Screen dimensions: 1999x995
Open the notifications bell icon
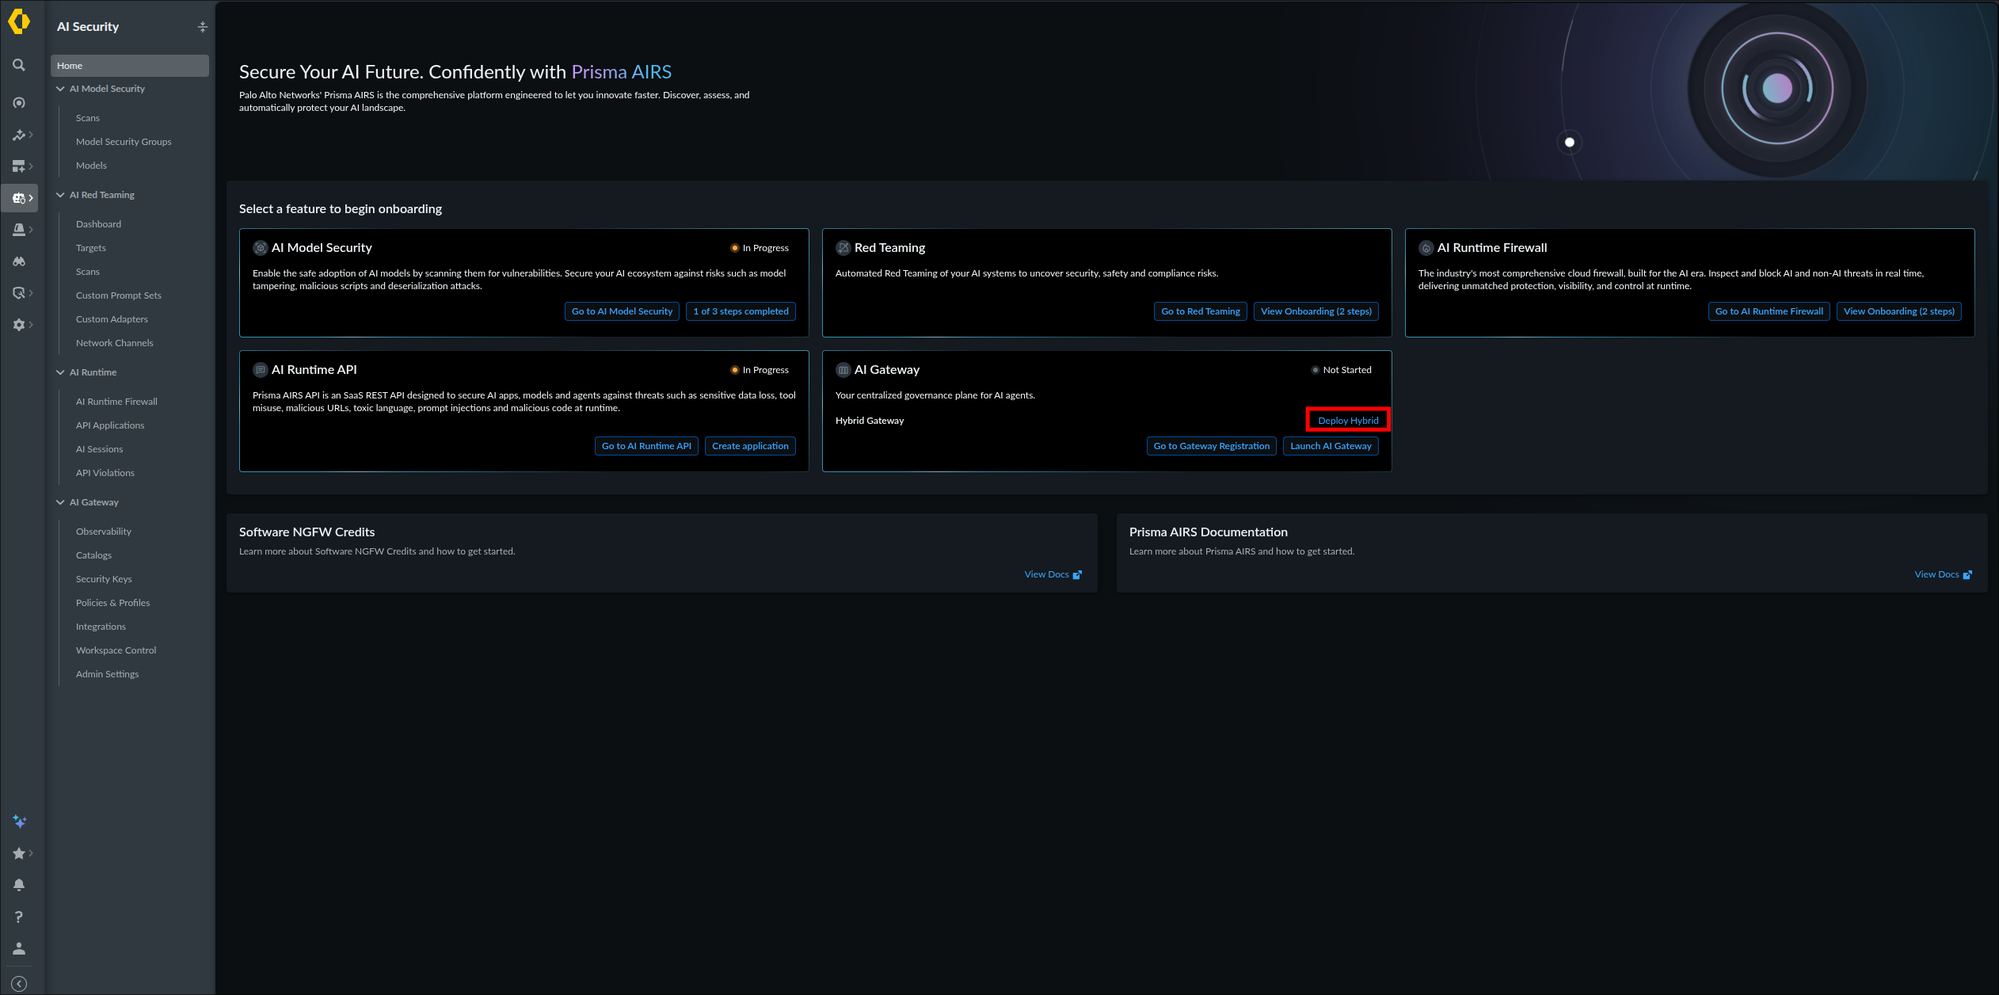tap(19, 885)
